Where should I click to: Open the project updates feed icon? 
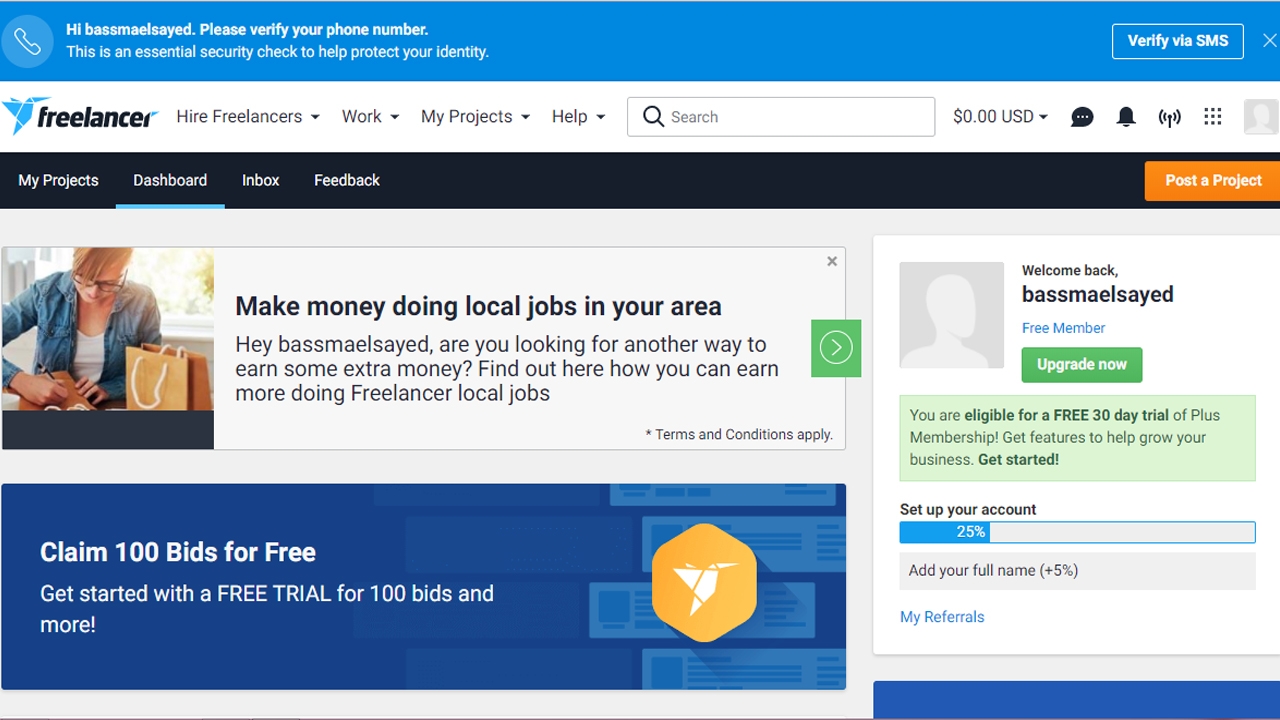(1169, 117)
